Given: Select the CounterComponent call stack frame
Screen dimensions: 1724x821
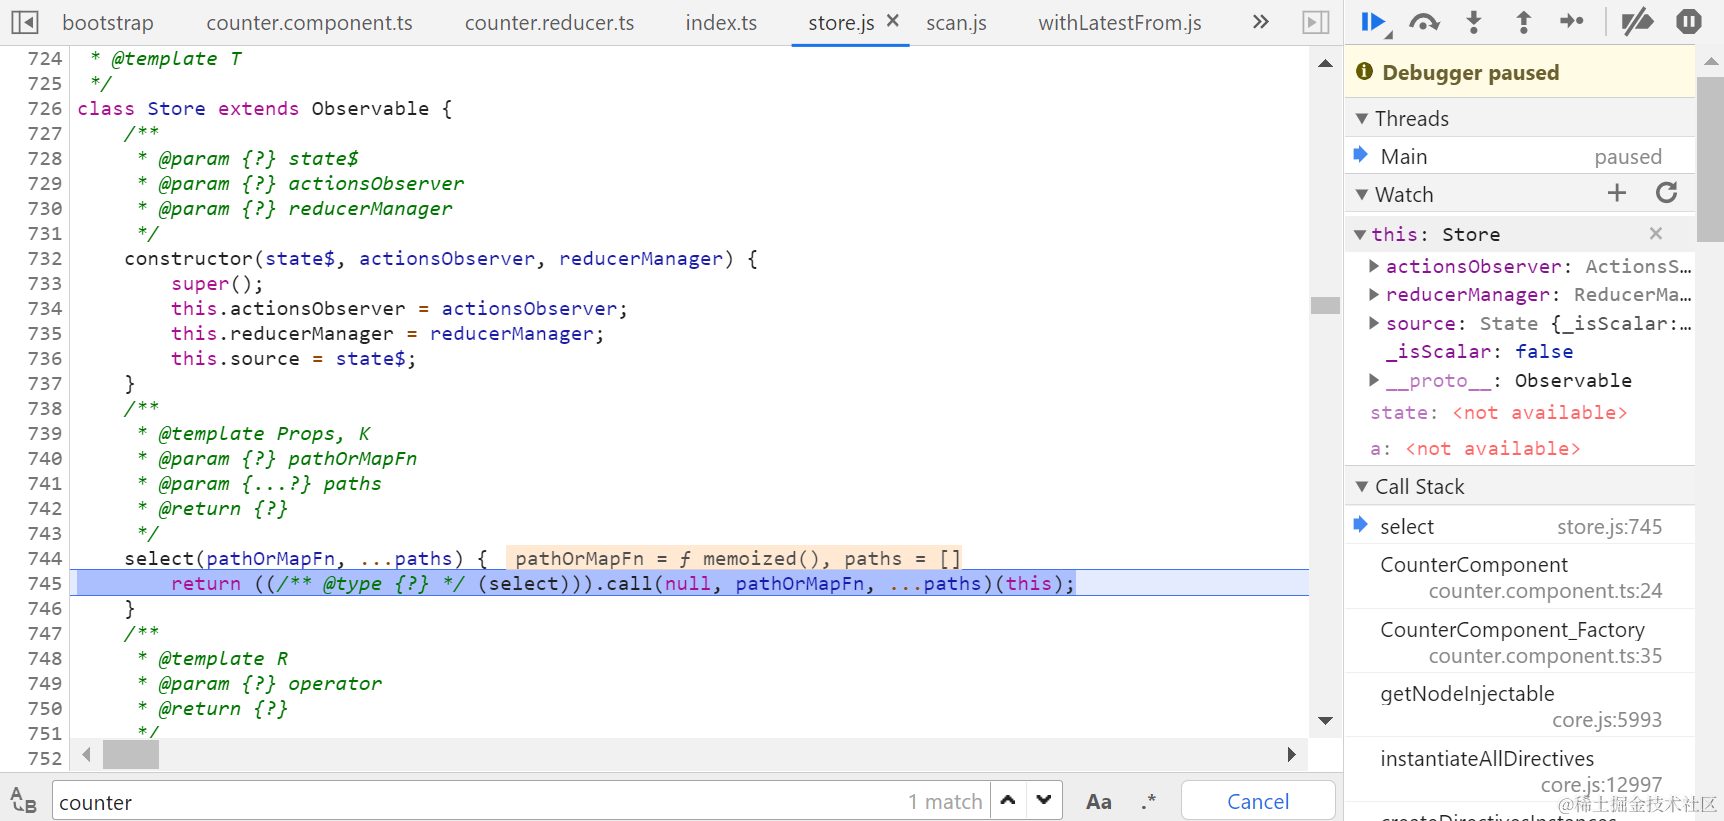Looking at the screenshot, I should coord(1519,577).
